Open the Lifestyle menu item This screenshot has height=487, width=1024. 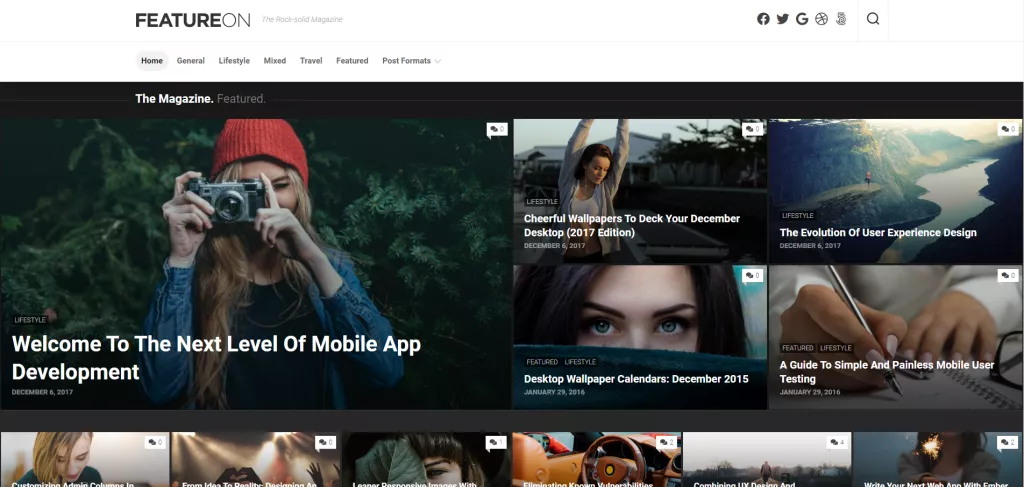click(234, 61)
